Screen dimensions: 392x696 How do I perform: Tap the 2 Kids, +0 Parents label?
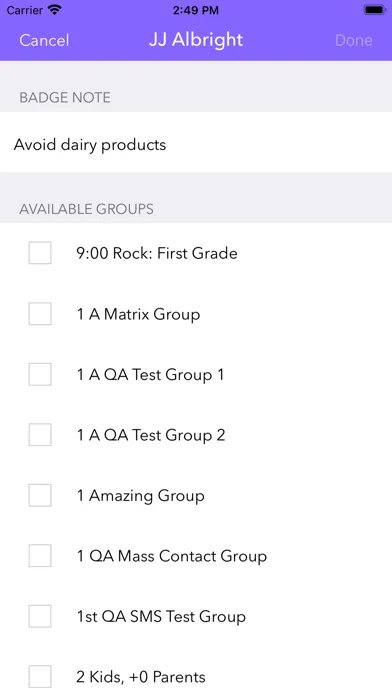141,677
